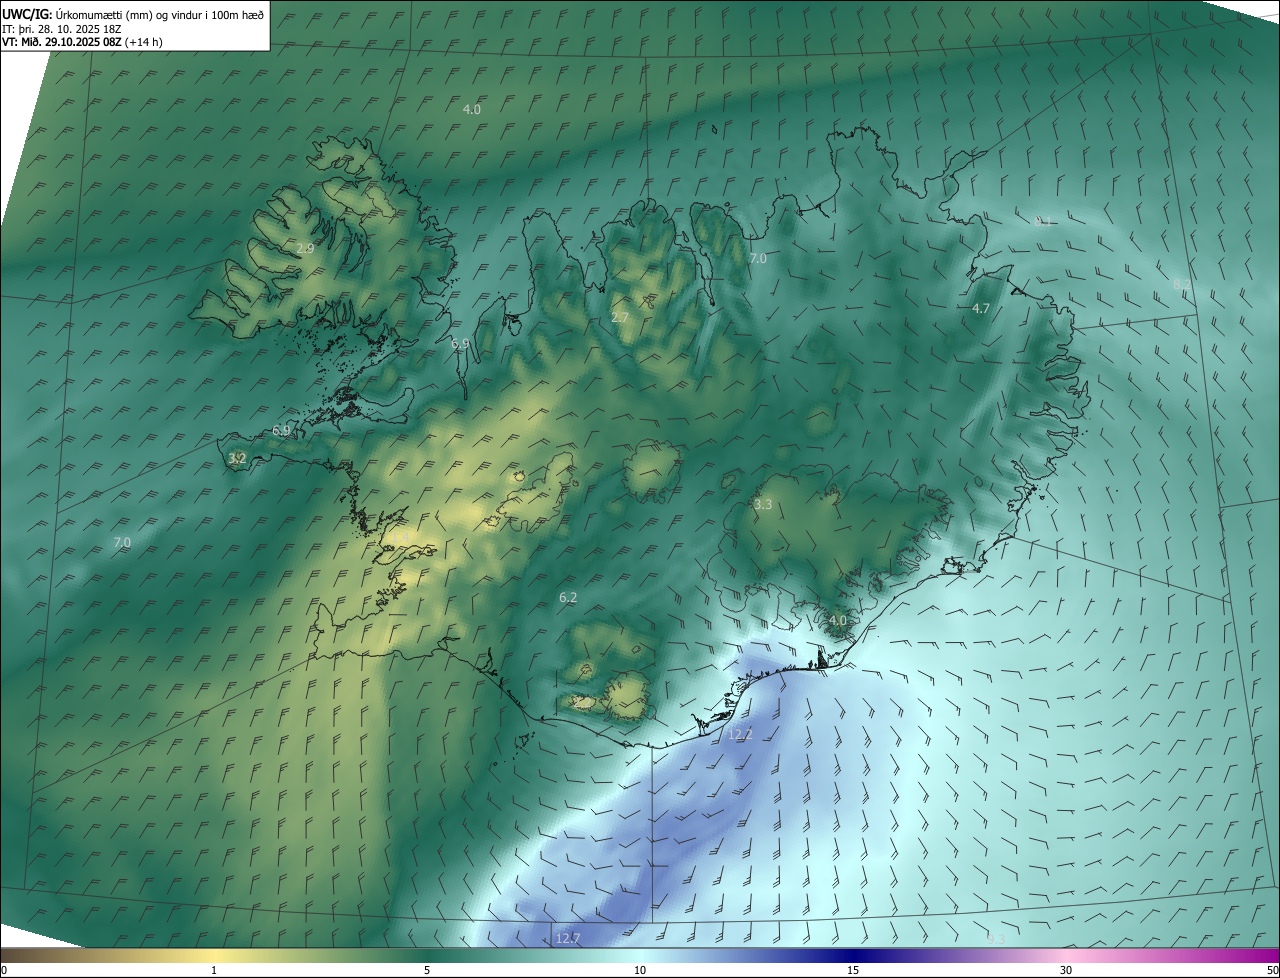Click the 12.7 value near the colour scale
The width and height of the screenshot is (1280, 978).
(567, 938)
